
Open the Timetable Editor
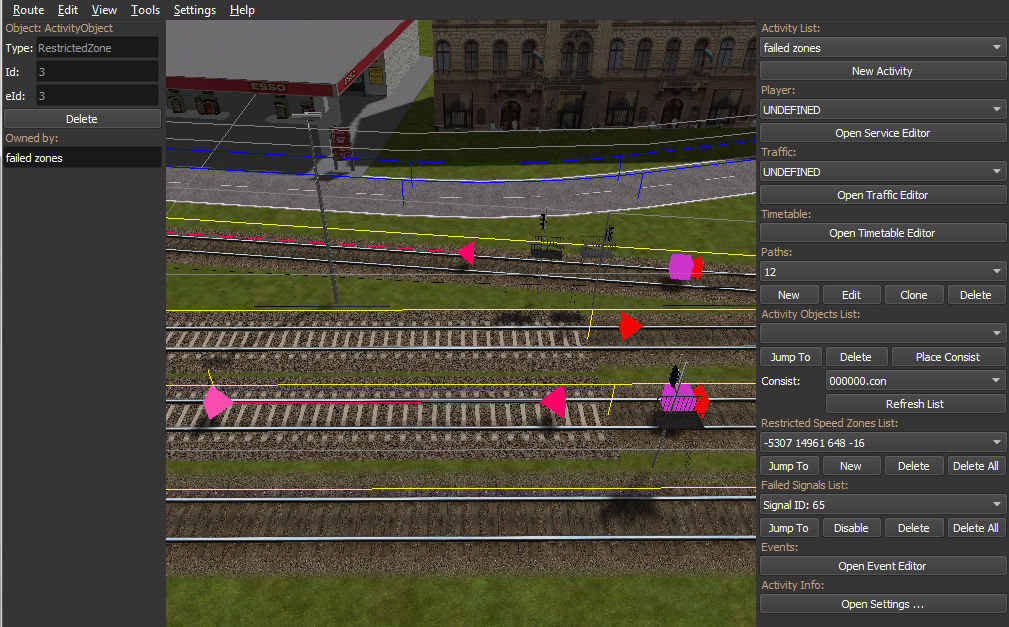pos(883,233)
